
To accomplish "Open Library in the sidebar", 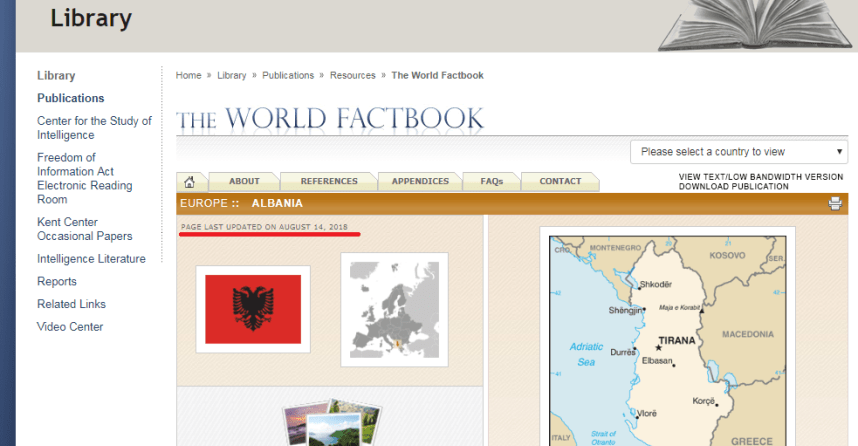I will pyautogui.click(x=56, y=76).
